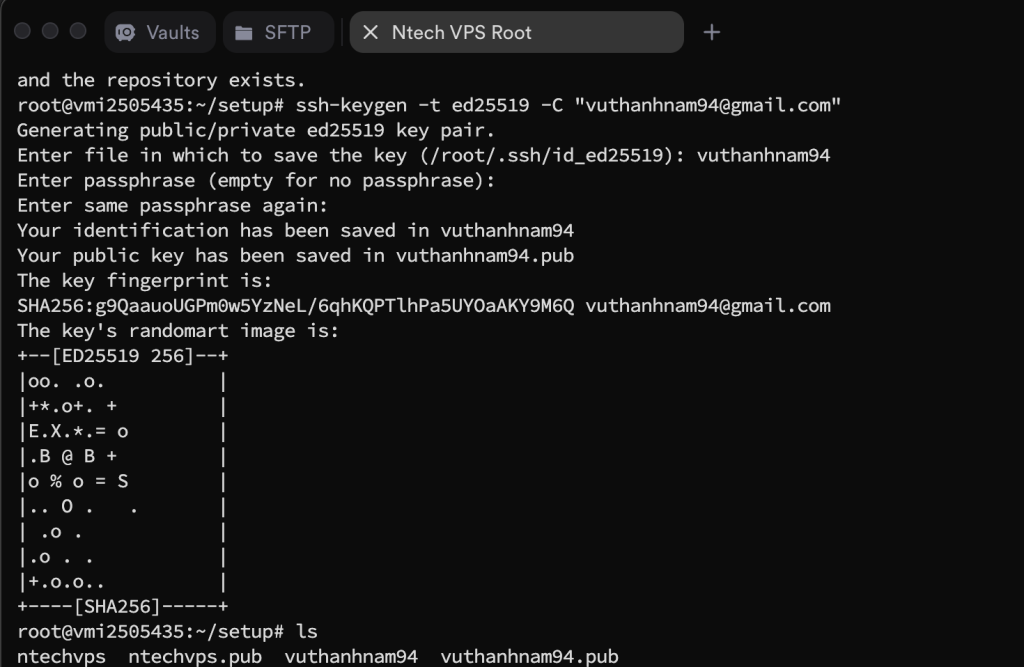Click the email after the fingerprint
1024x667 pixels.
(x=708, y=306)
